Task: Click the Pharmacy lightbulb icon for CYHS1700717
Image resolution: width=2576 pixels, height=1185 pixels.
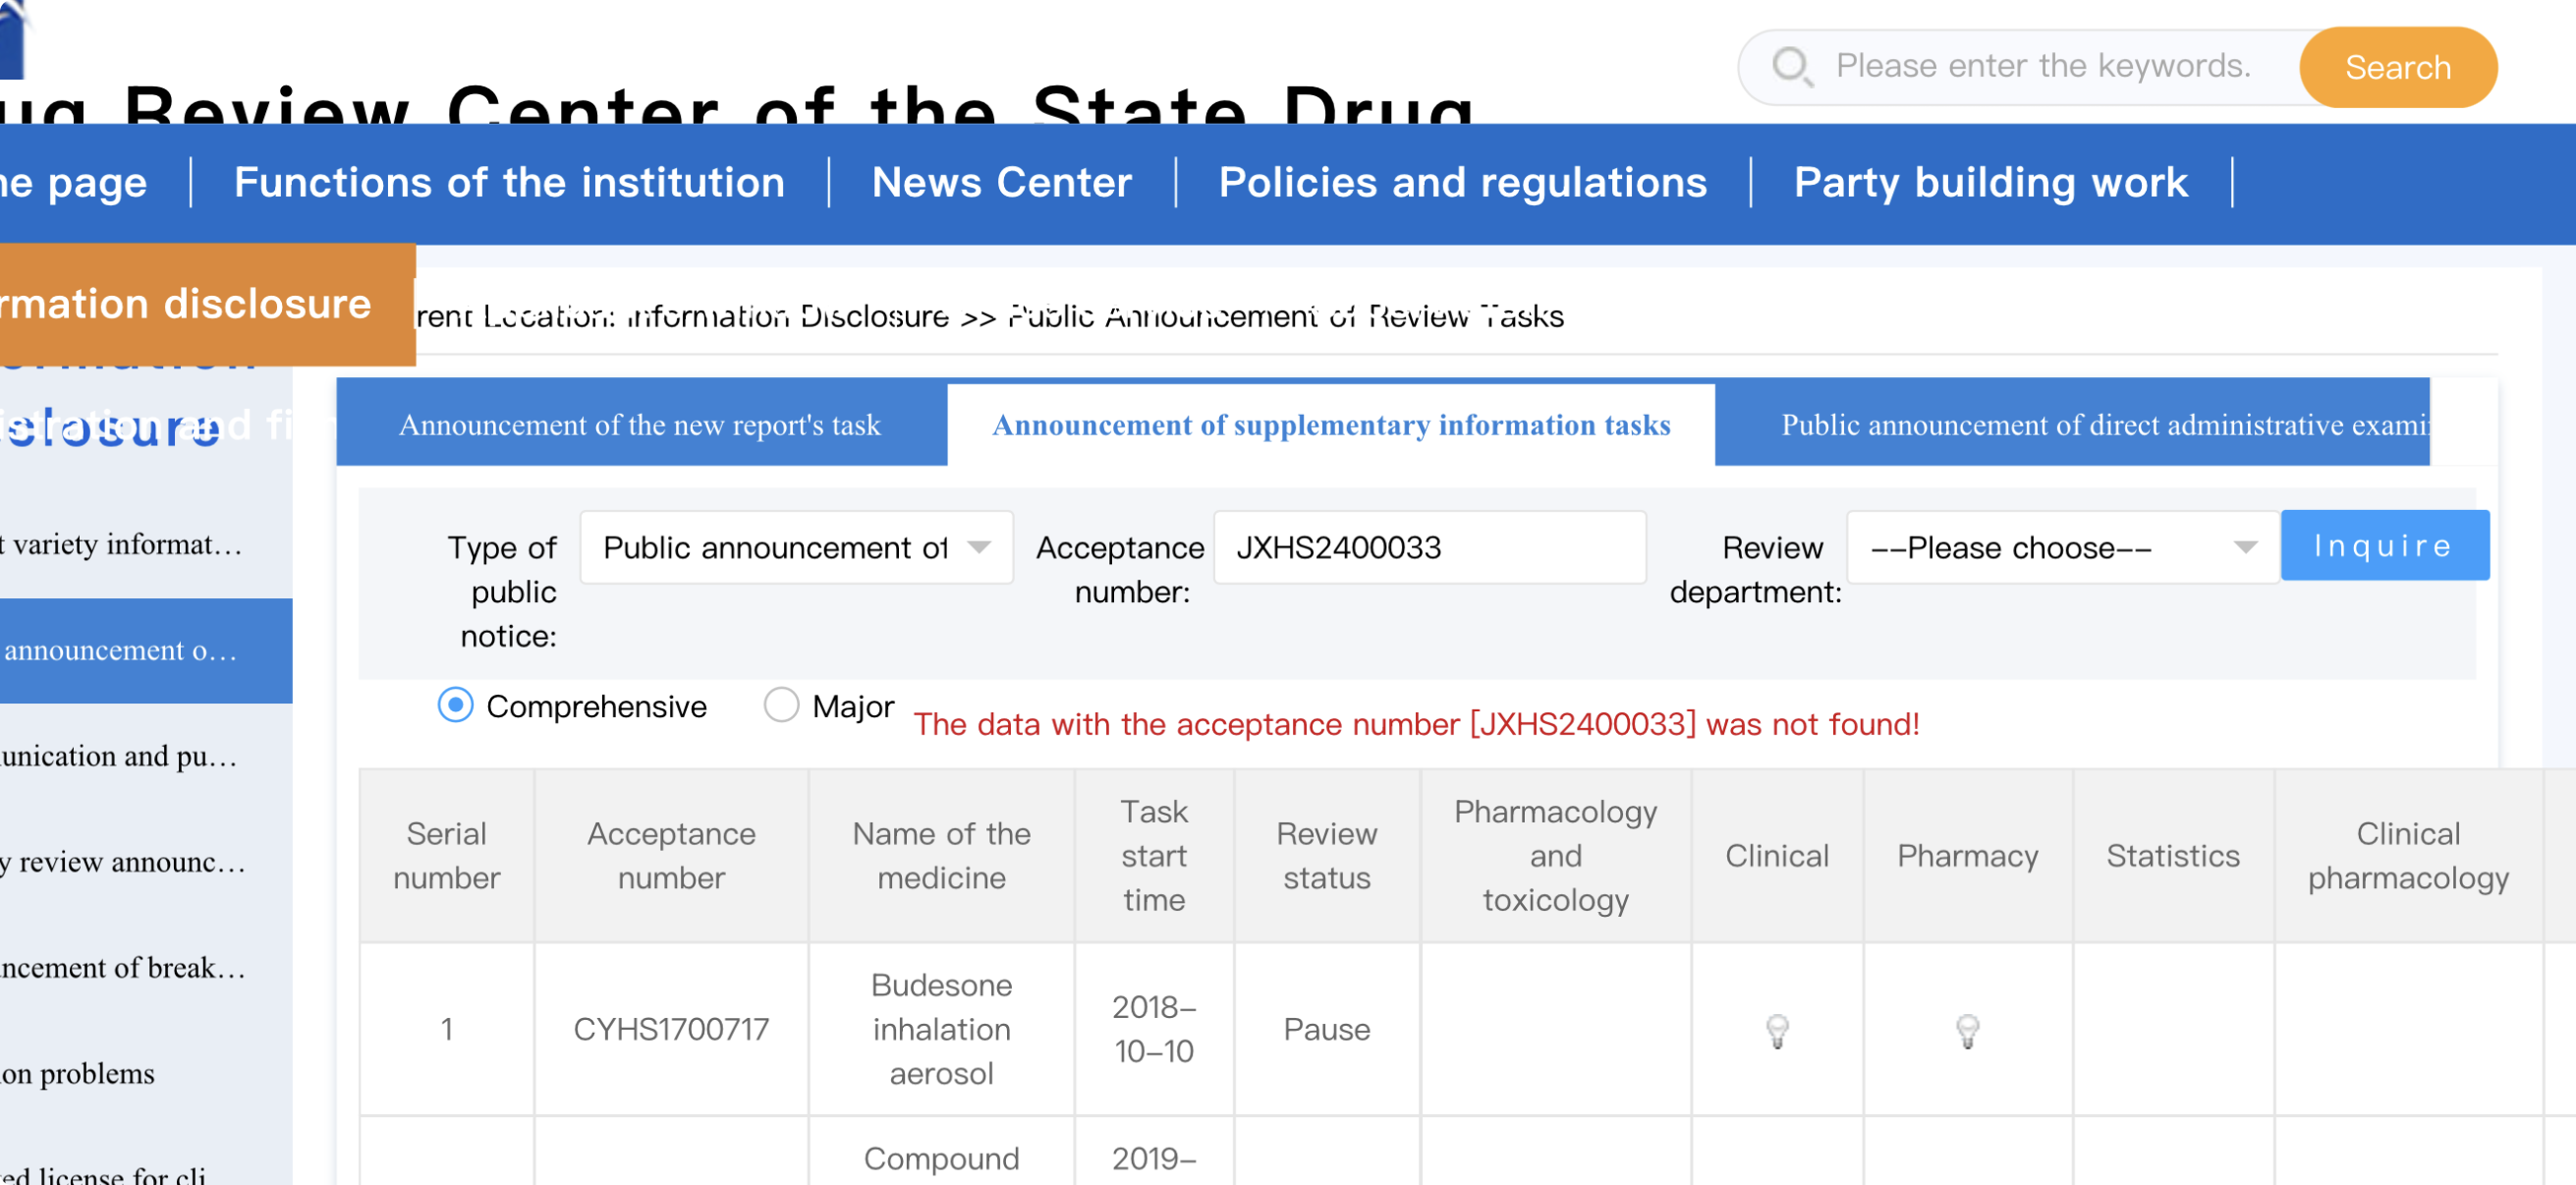Action: tap(1966, 1030)
